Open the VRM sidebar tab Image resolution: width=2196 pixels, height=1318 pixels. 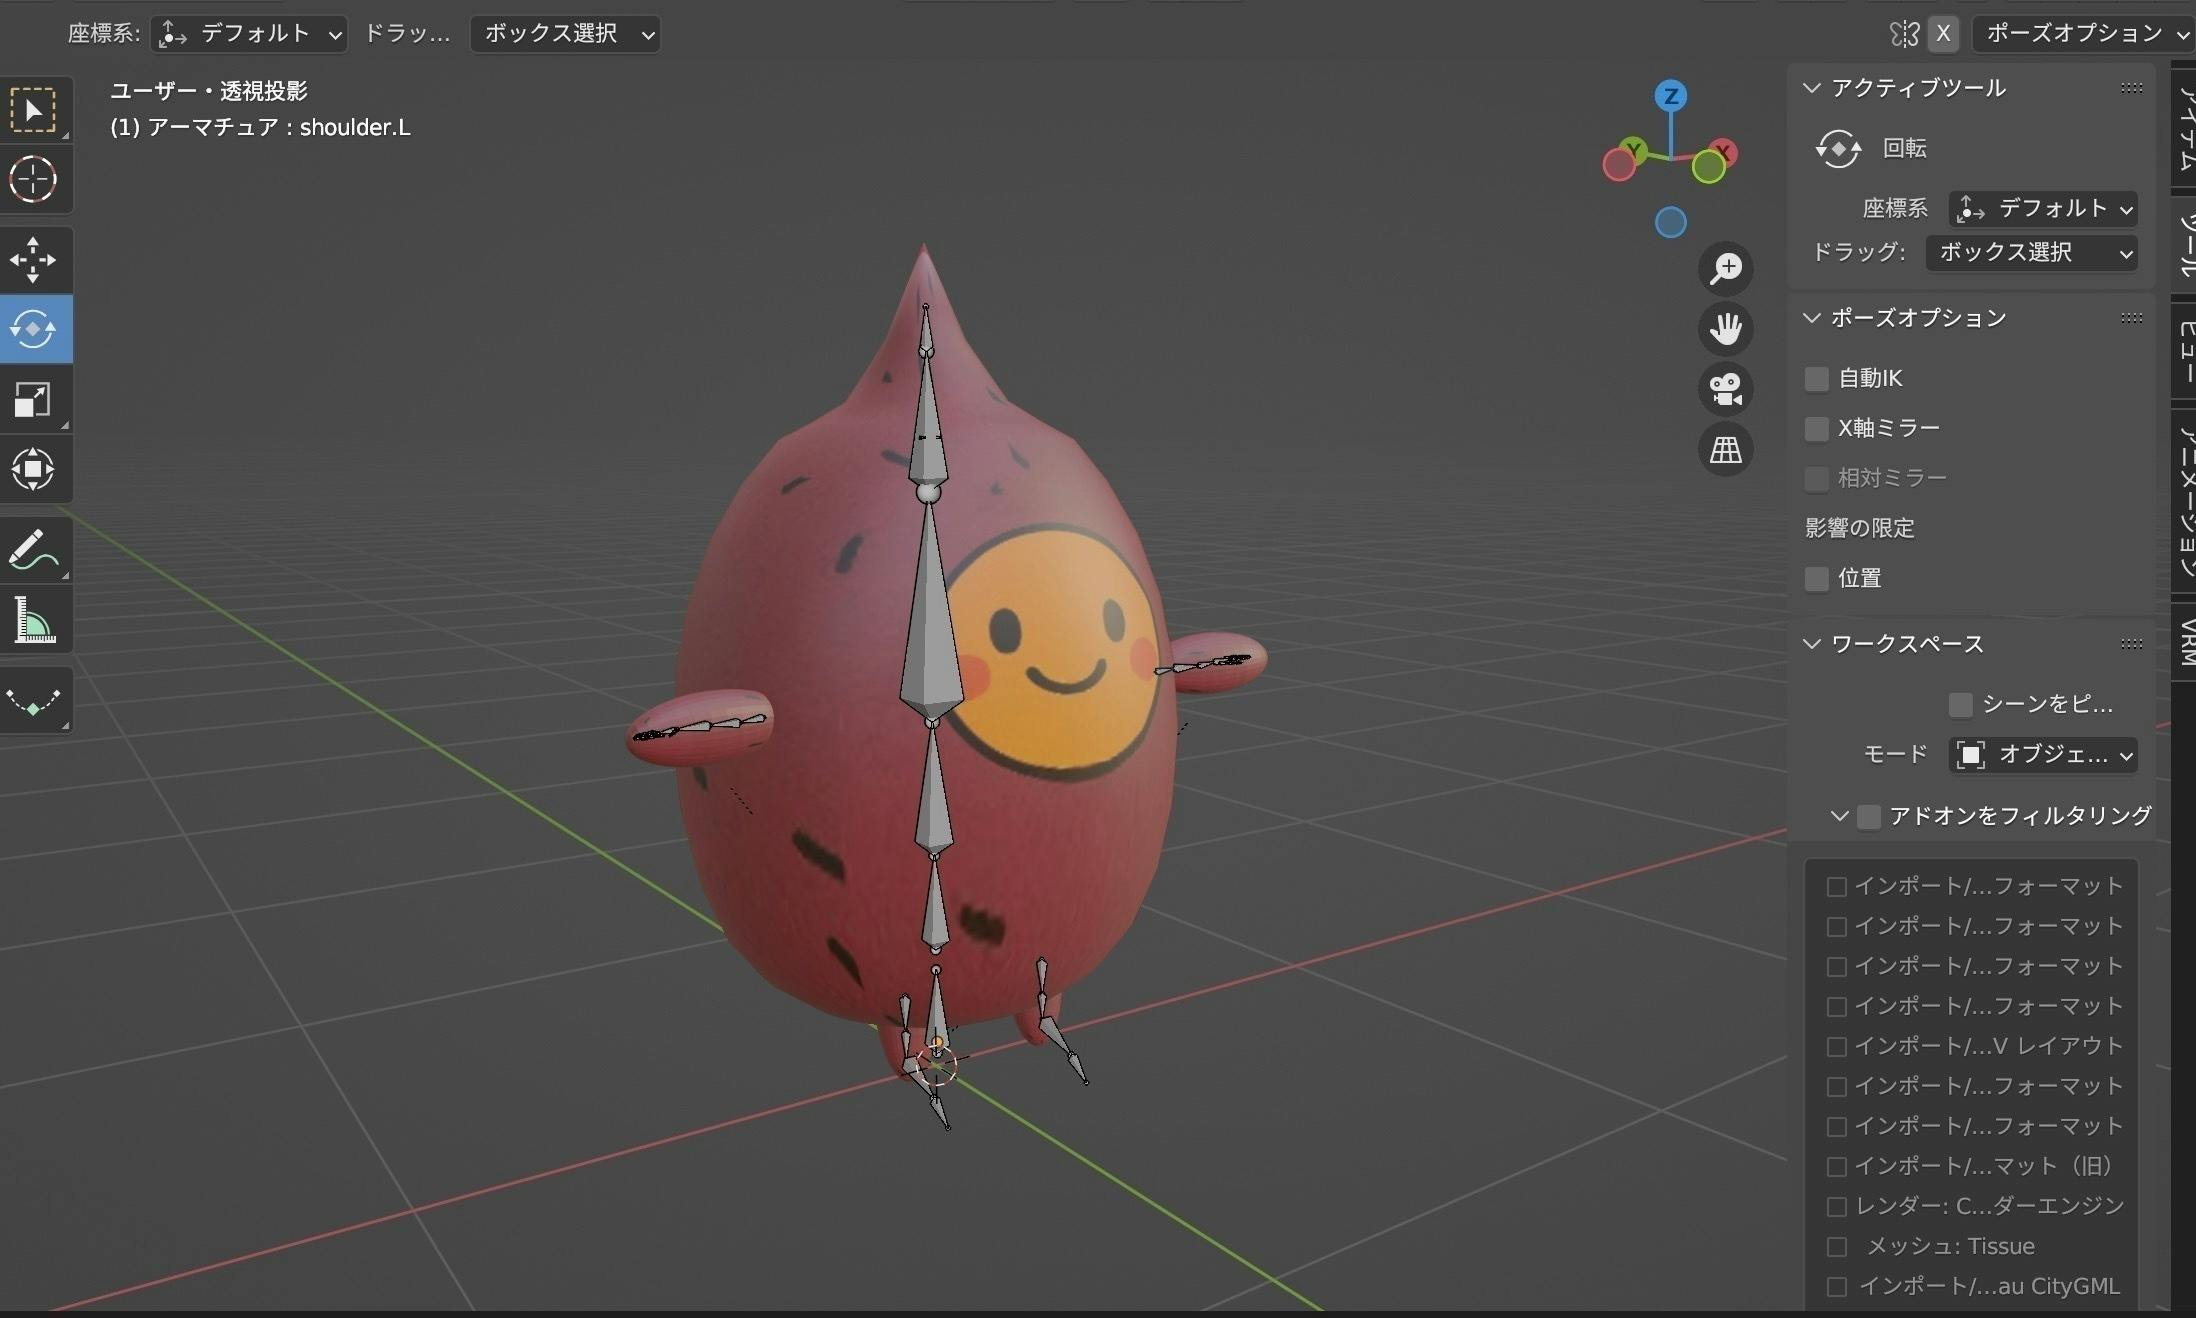pos(2186,640)
